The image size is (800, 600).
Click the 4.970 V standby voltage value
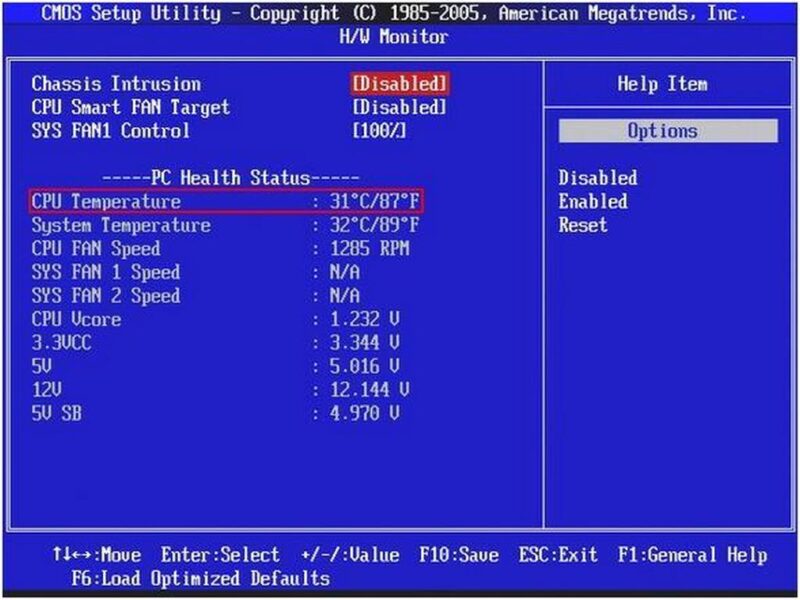click(x=365, y=413)
